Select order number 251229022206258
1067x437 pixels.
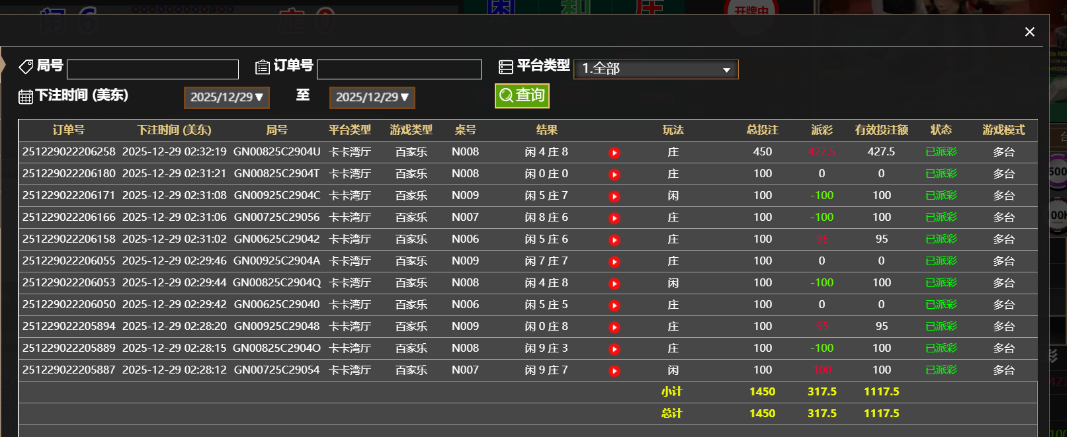tap(69, 152)
